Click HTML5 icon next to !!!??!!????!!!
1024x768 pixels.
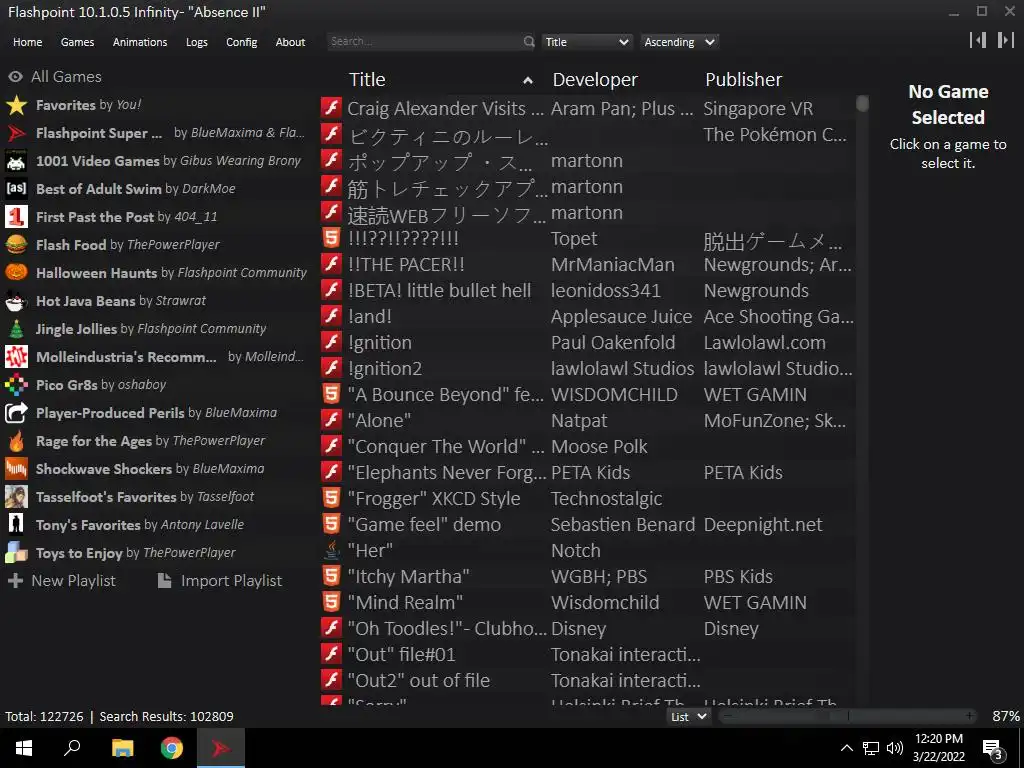(332, 238)
